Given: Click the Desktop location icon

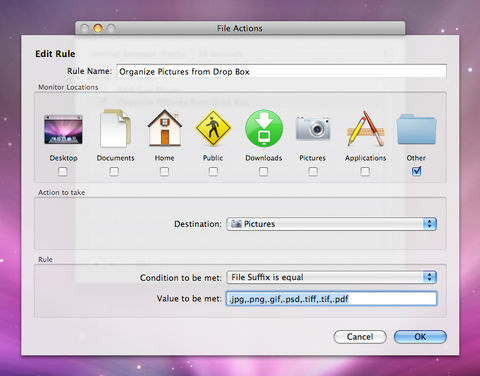Looking at the screenshot, I should tap(63, 129).
